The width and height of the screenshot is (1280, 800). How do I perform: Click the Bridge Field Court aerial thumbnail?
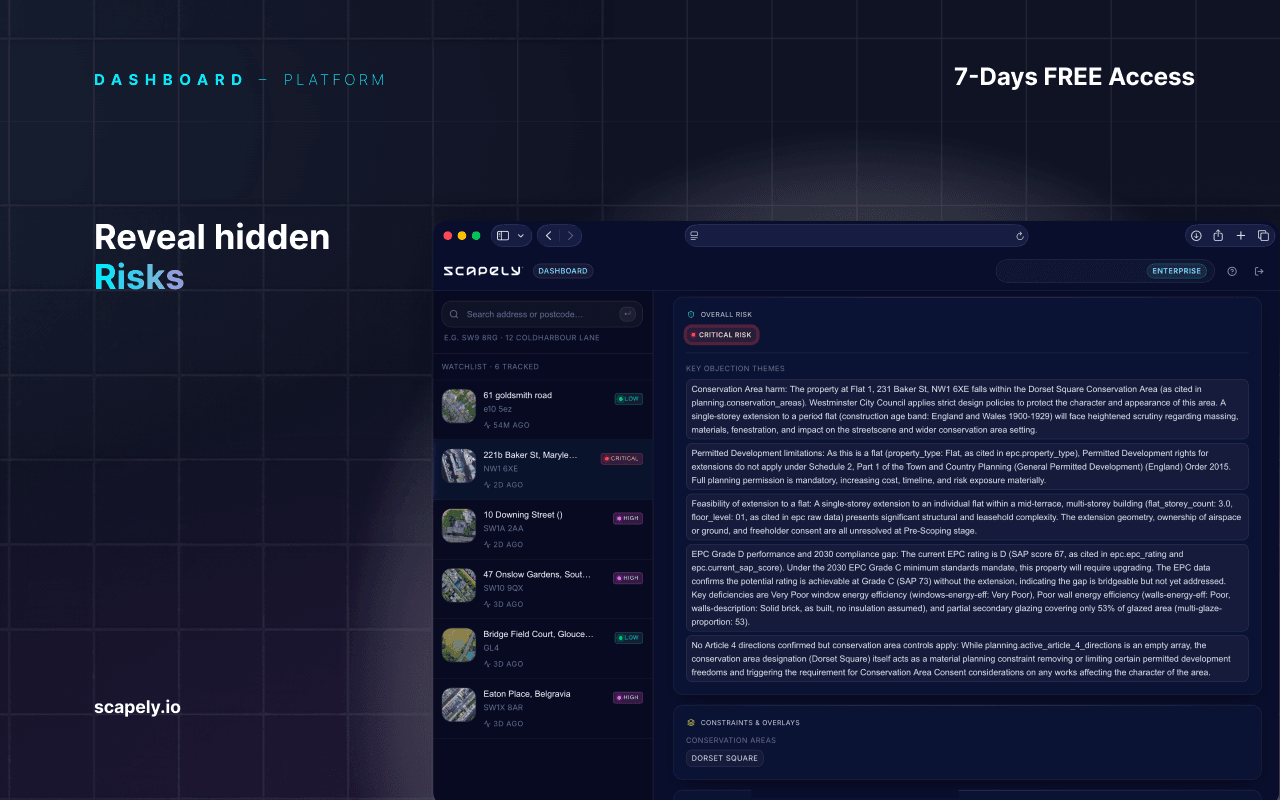coord(459,645)
